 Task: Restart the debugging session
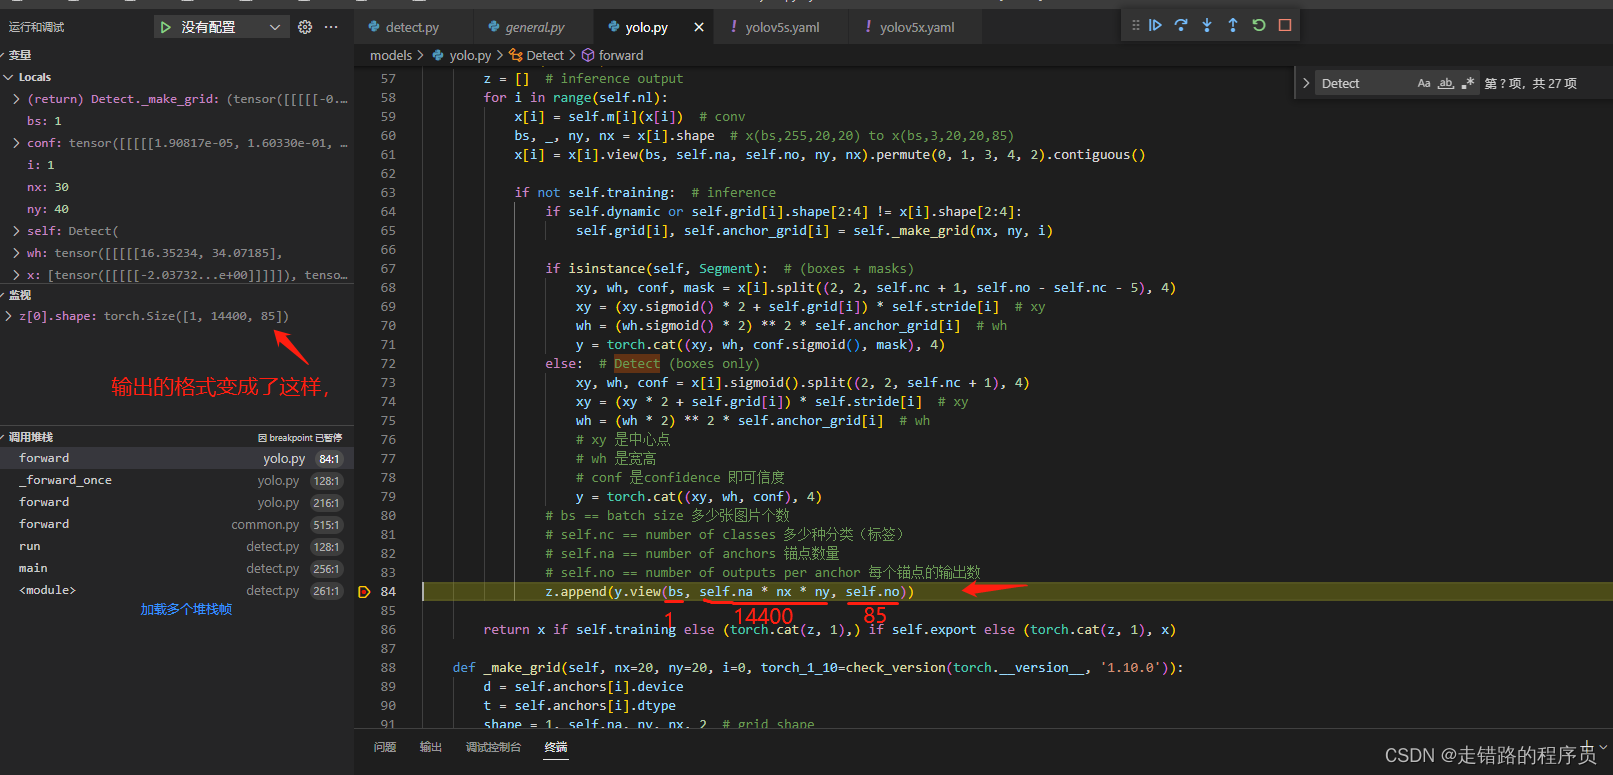click(x=1259, y=25)
